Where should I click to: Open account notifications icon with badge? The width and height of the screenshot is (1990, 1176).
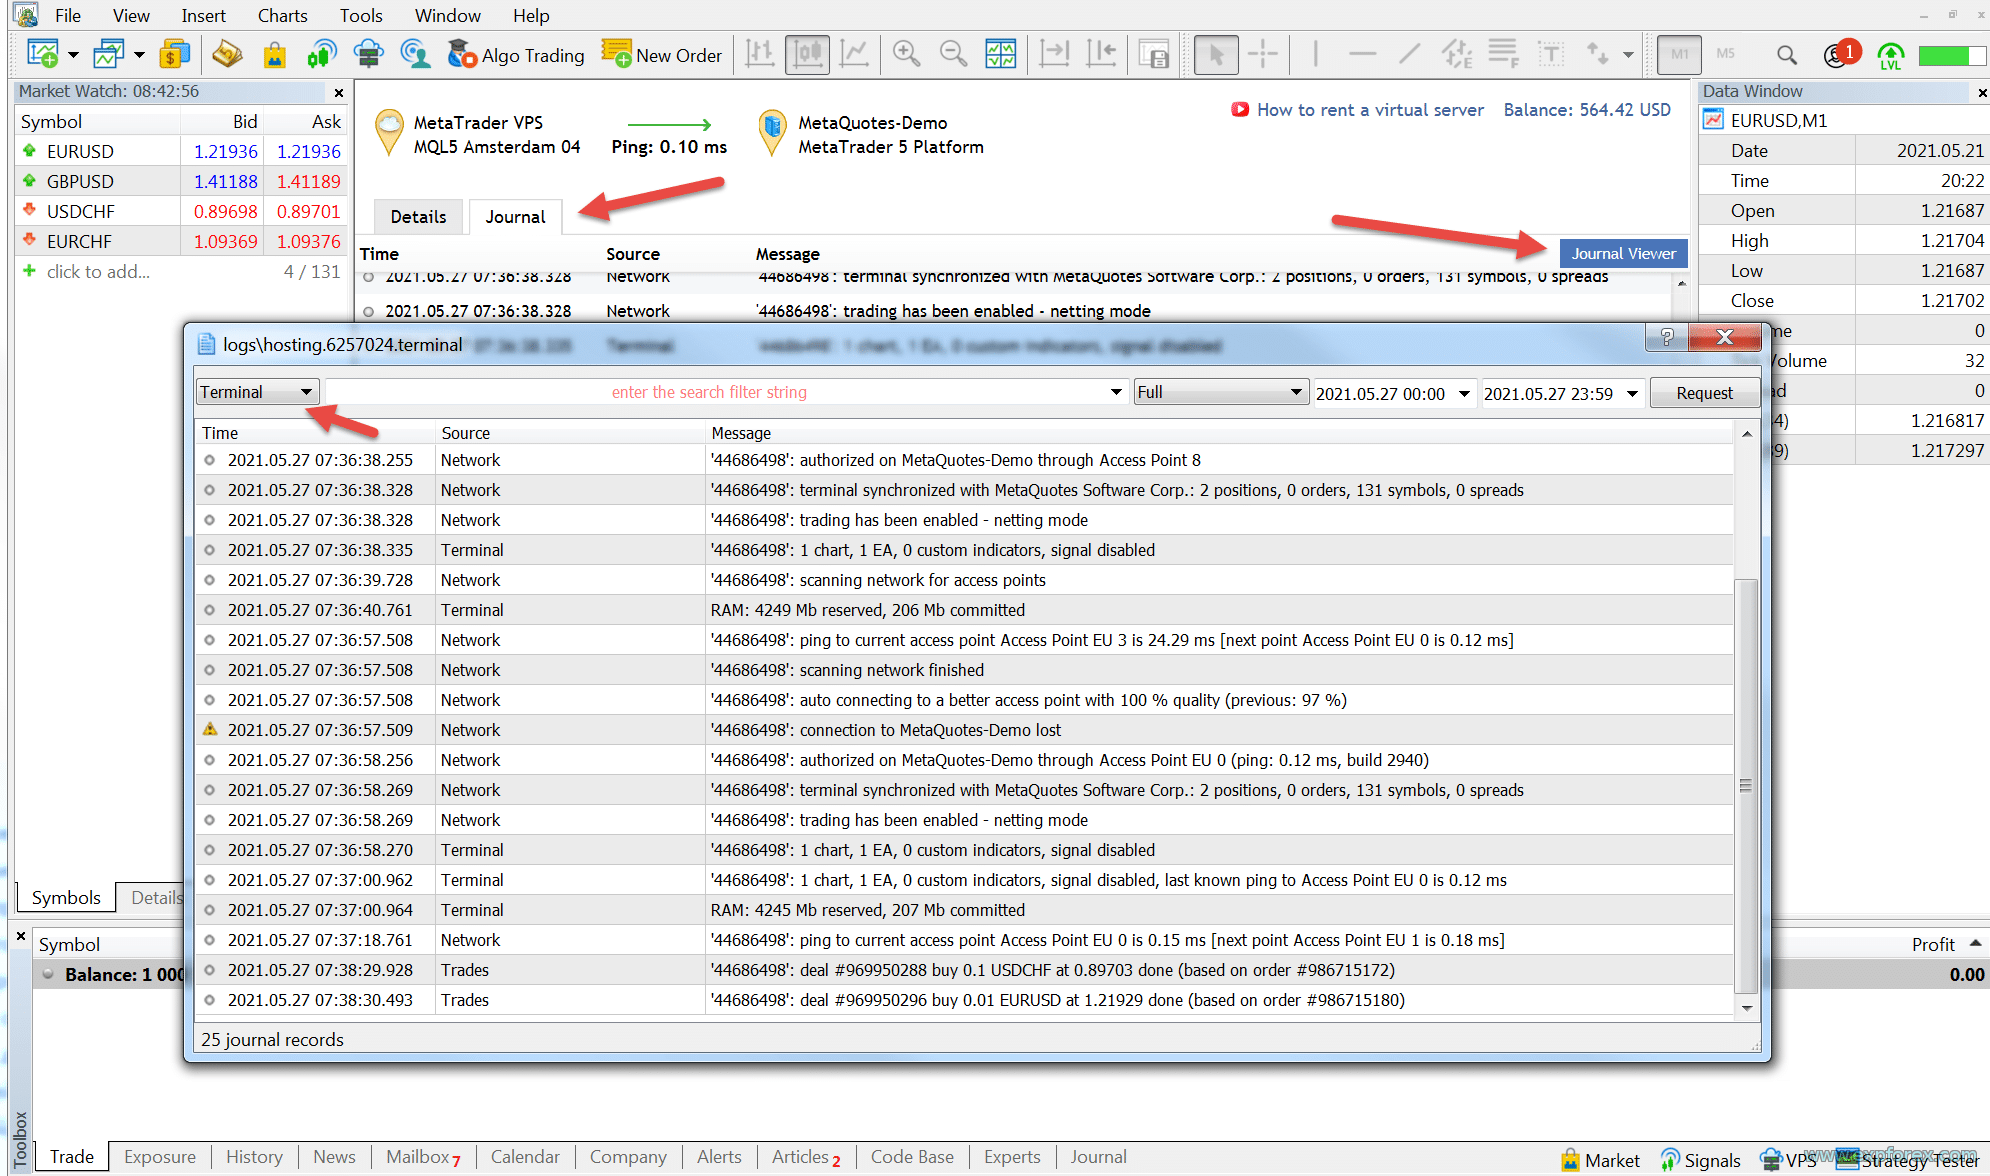pyautogui.click(x=1841, y=54)
